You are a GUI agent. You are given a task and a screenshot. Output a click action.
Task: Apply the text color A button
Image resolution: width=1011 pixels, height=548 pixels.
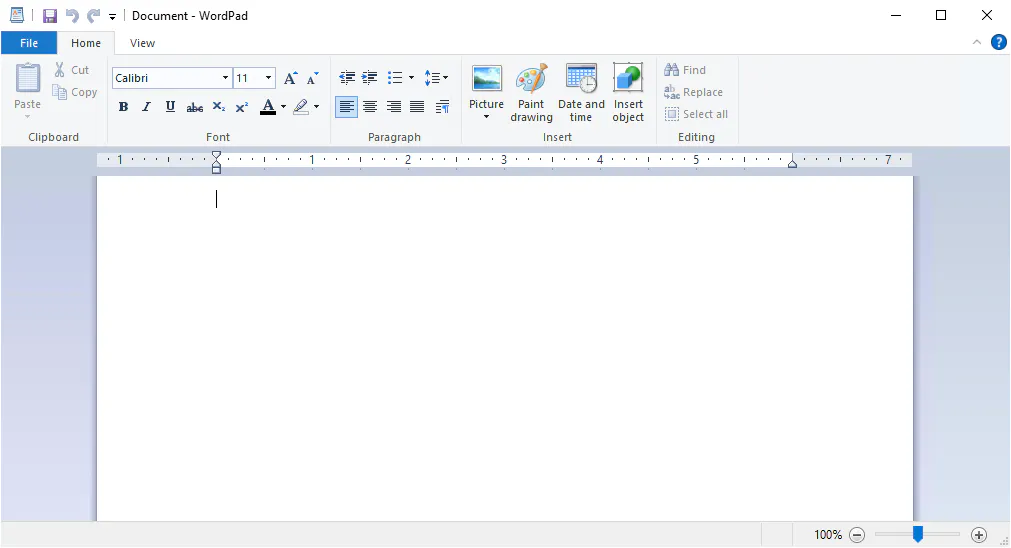click(268, 107)
